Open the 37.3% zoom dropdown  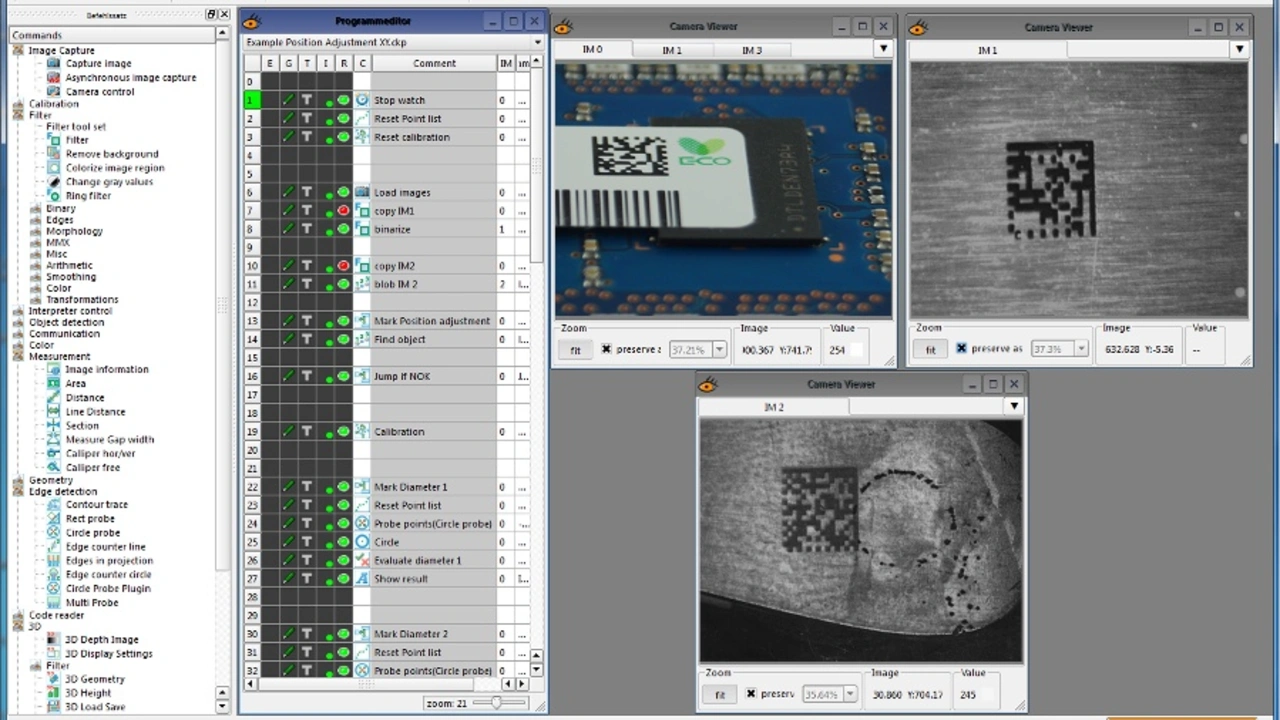(x=1080, y=349)
